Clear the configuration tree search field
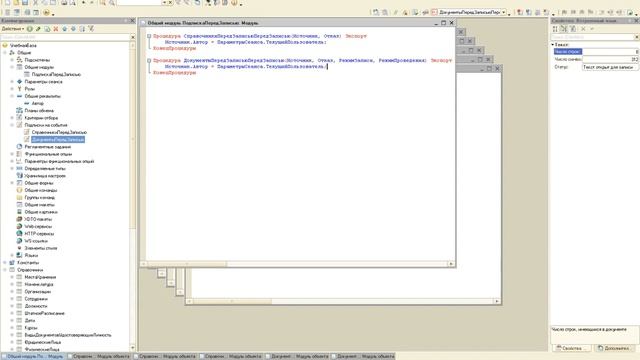This screenshot has height=360, width=640. point(133,37)
